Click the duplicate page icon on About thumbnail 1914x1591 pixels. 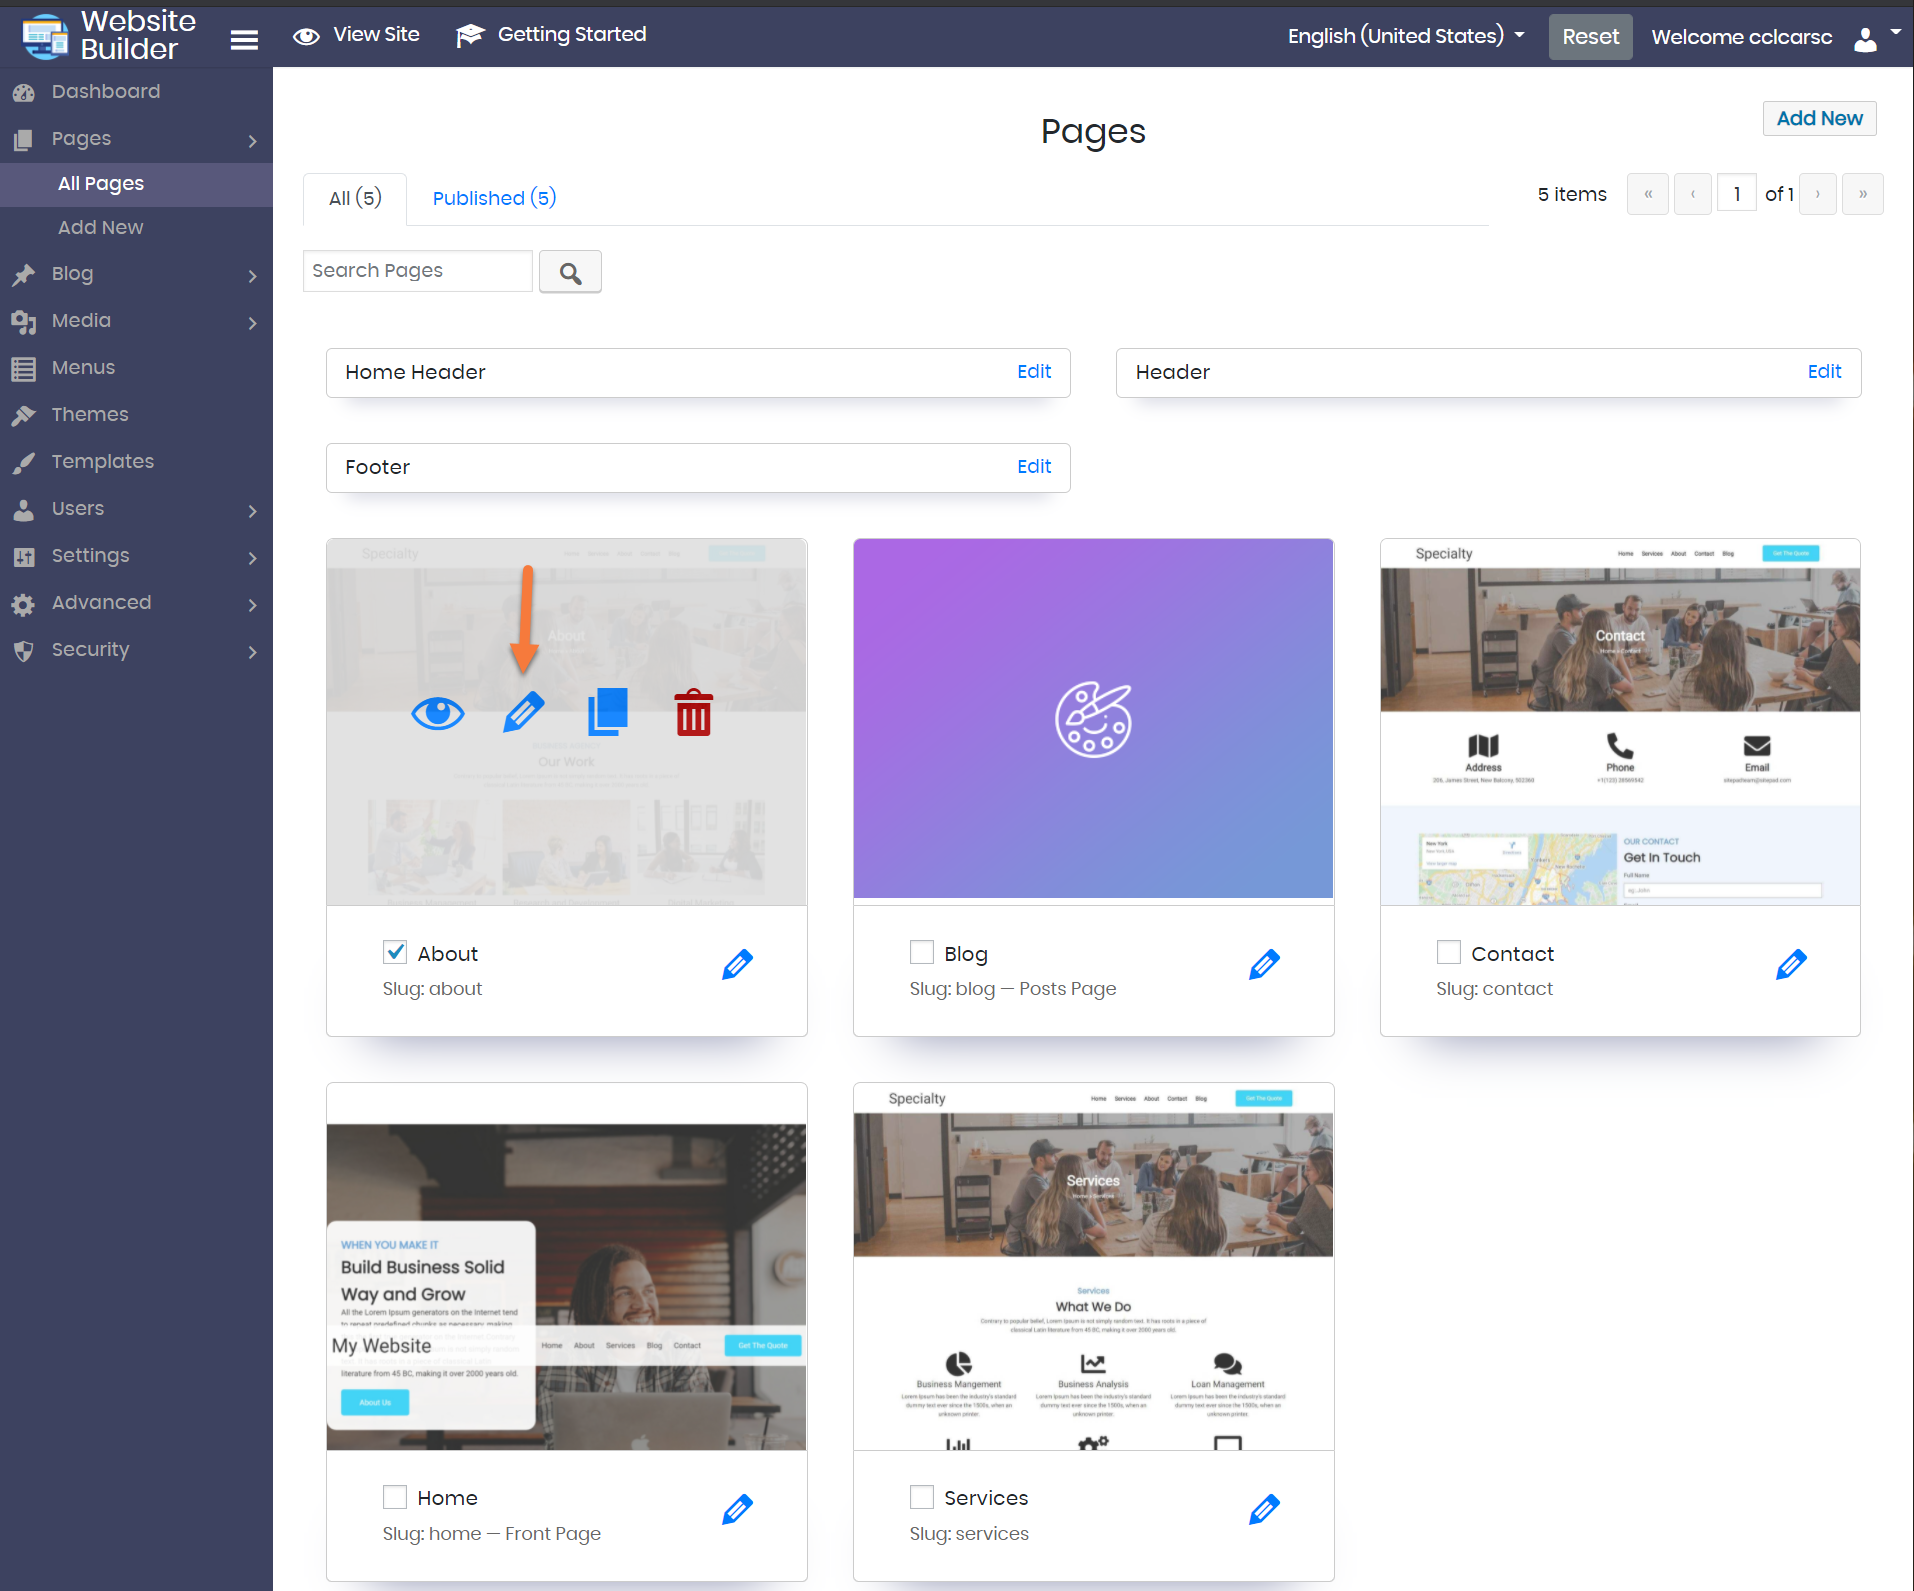click(607, 712)
